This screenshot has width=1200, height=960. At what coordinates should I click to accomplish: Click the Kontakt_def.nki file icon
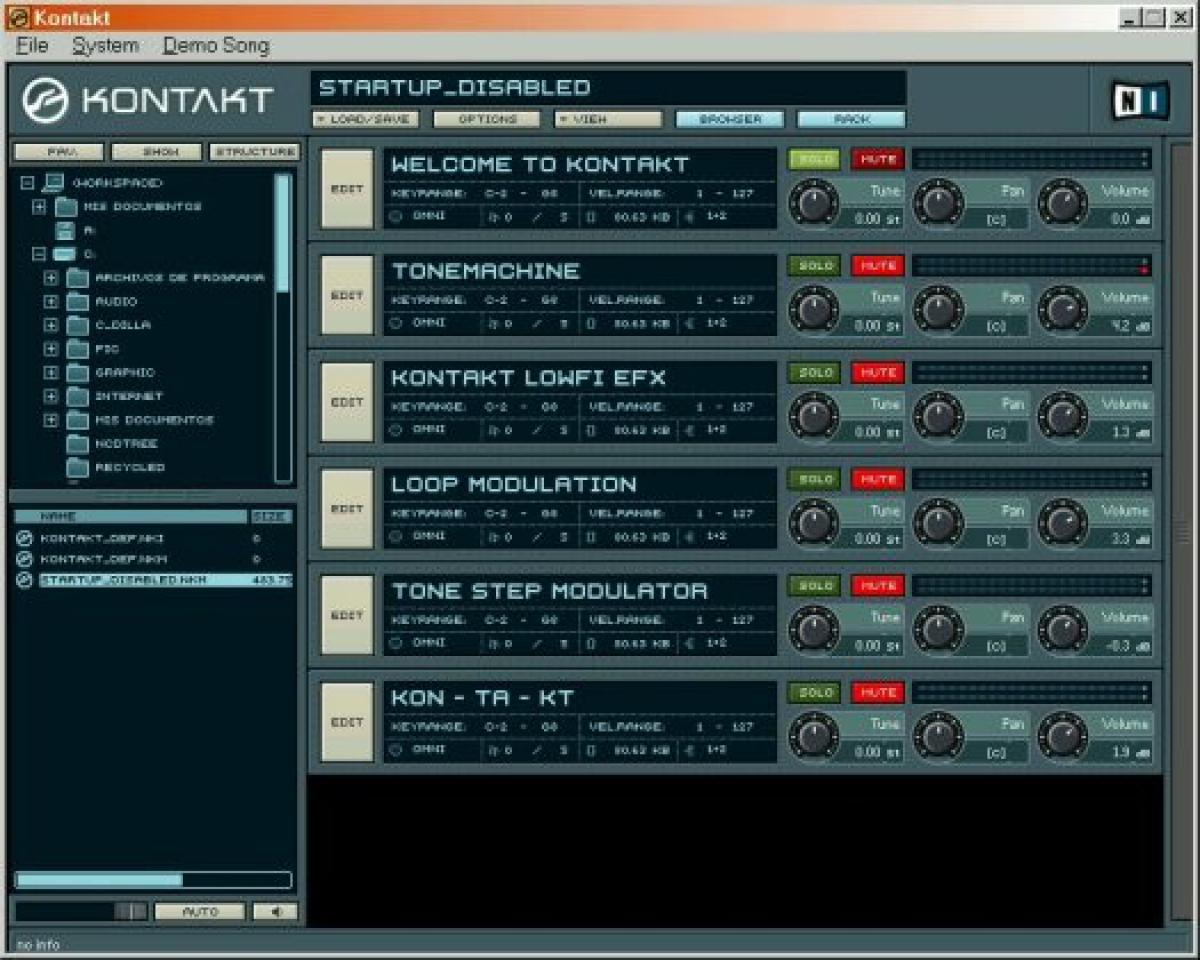[x=25, y=538]
